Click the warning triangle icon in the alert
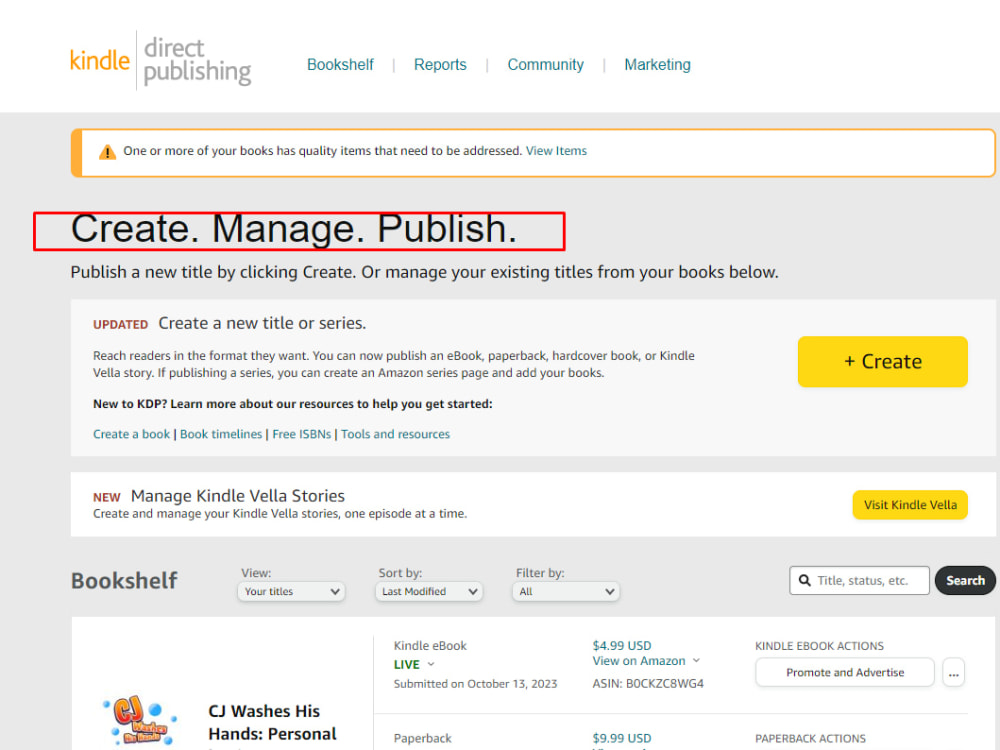1000x750 pixels. (x=107, y=152)
